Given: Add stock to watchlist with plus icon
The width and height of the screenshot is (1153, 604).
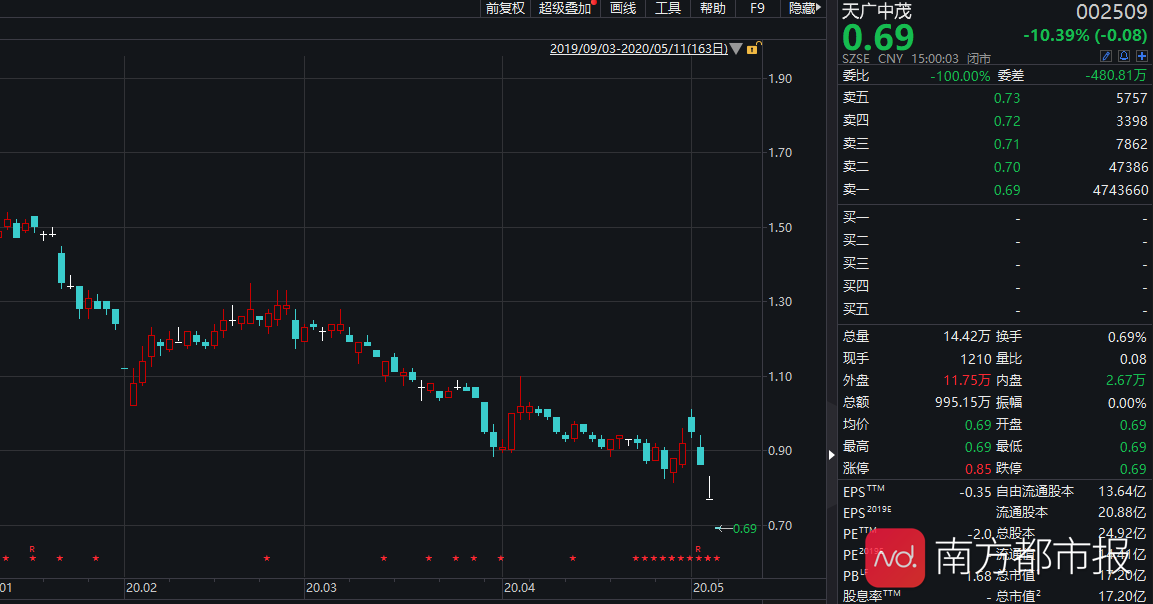Looking at the screenshot, I should (1142, 56).
